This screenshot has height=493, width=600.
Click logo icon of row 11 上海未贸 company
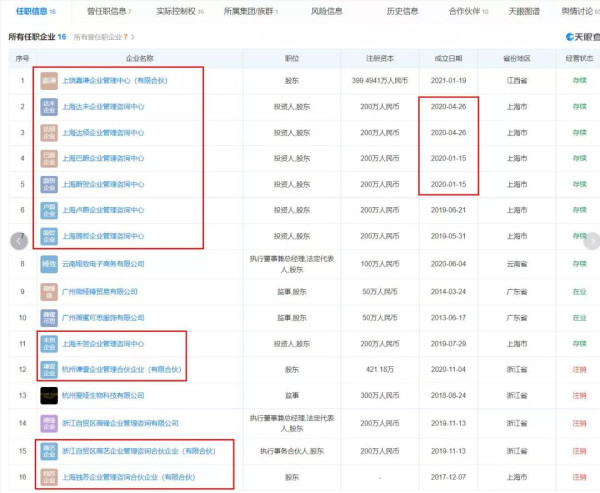click(x=49, y=344)
